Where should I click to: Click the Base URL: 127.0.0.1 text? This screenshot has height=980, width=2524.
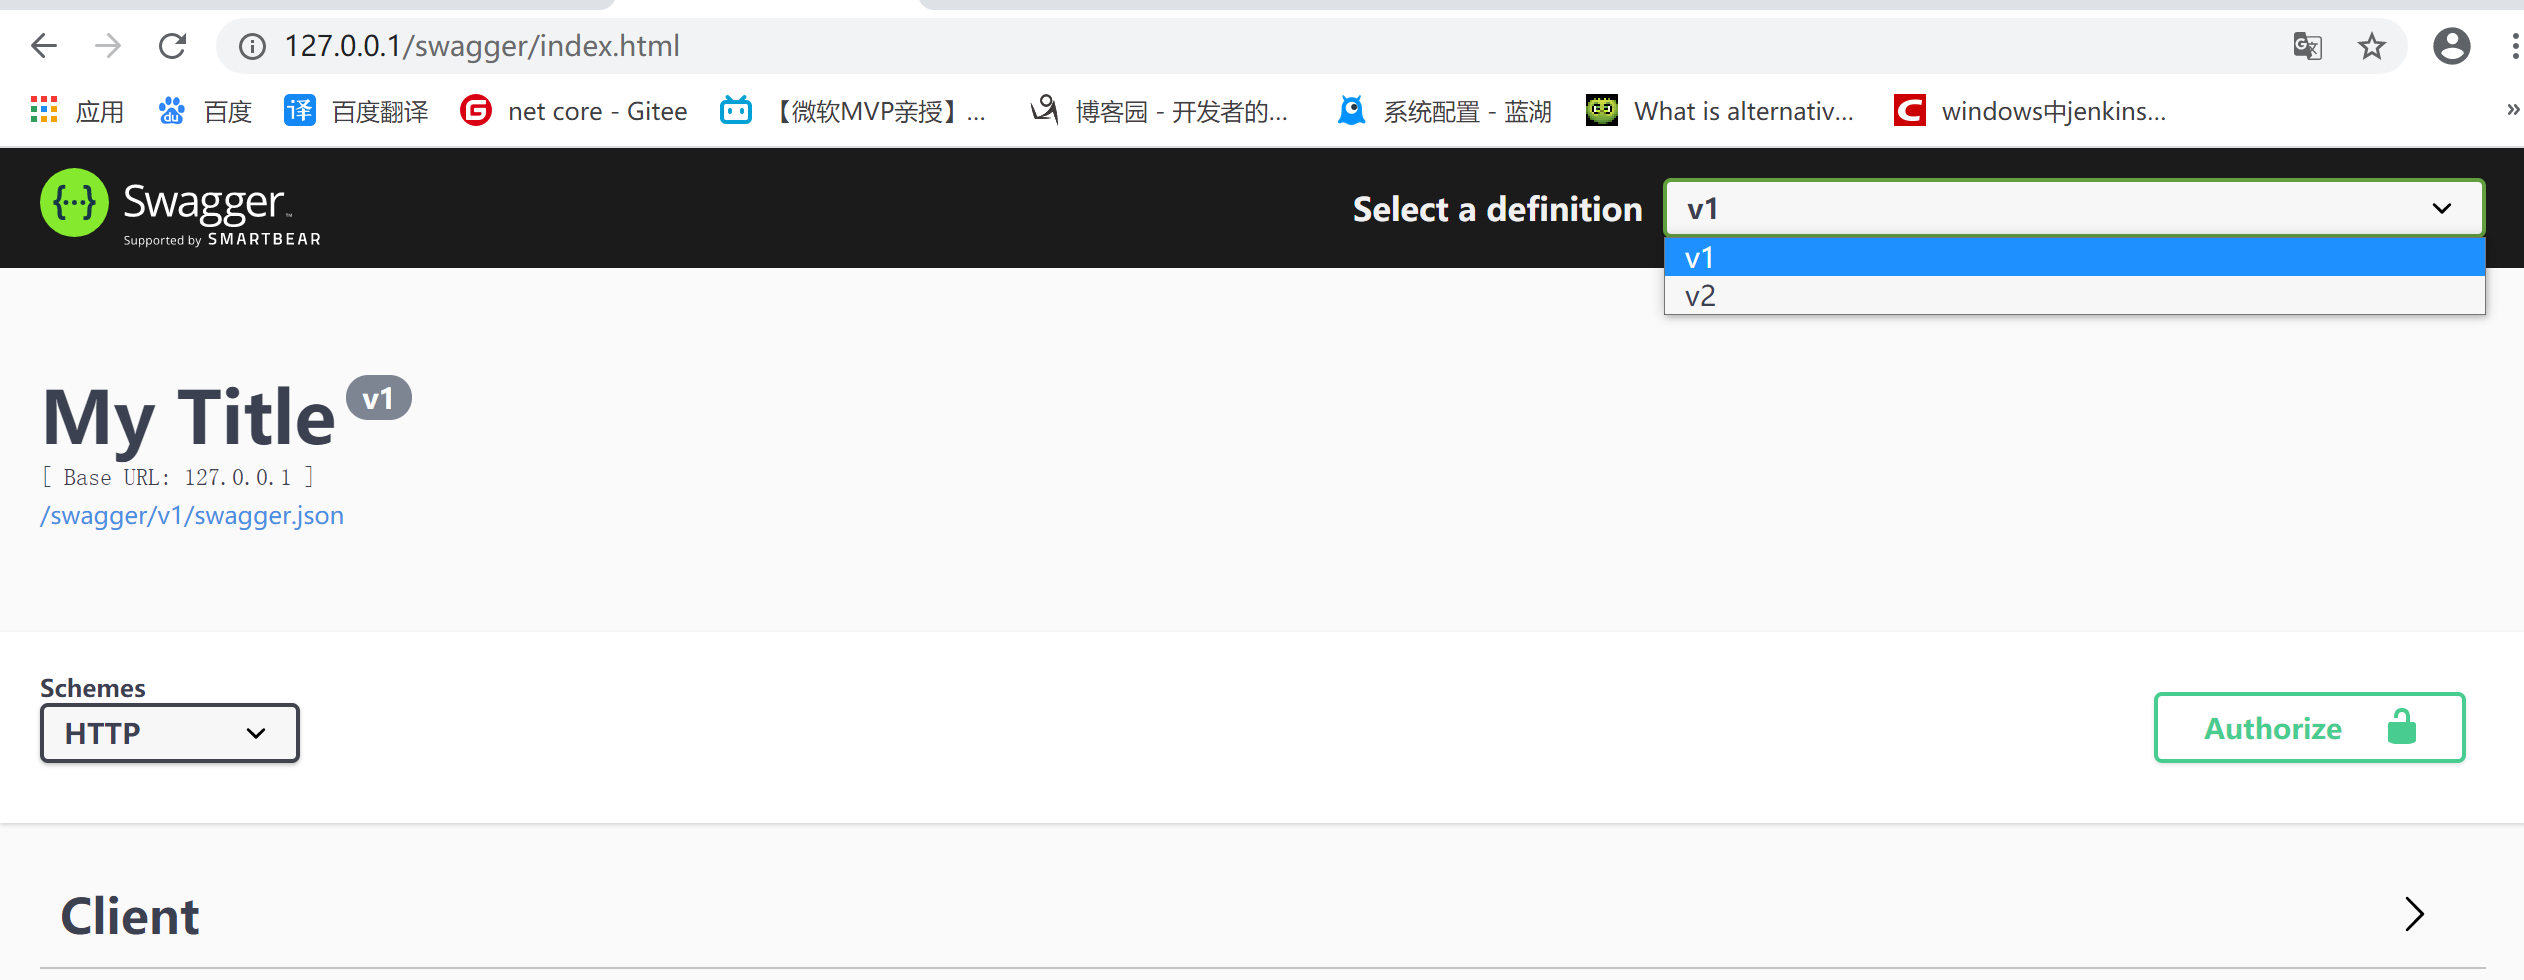pyautogui.click(x=177, y=477)
